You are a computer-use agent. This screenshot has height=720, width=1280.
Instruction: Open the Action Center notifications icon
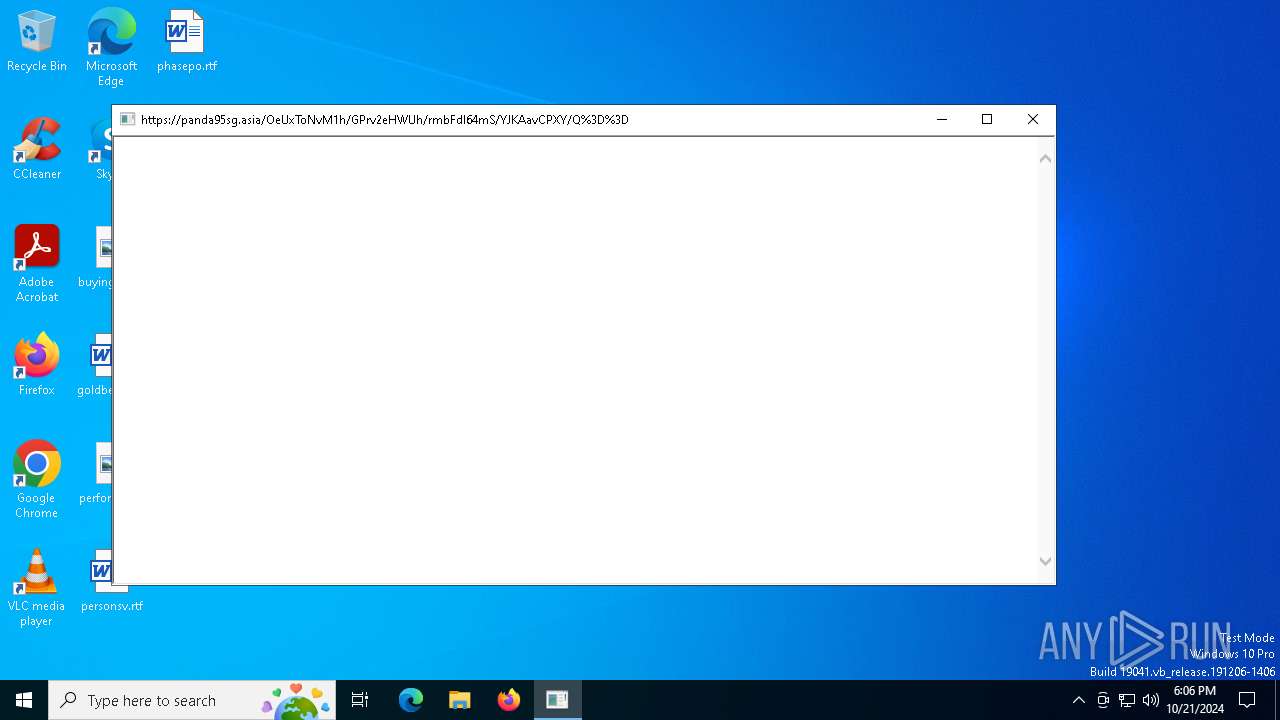(1247, 700)
